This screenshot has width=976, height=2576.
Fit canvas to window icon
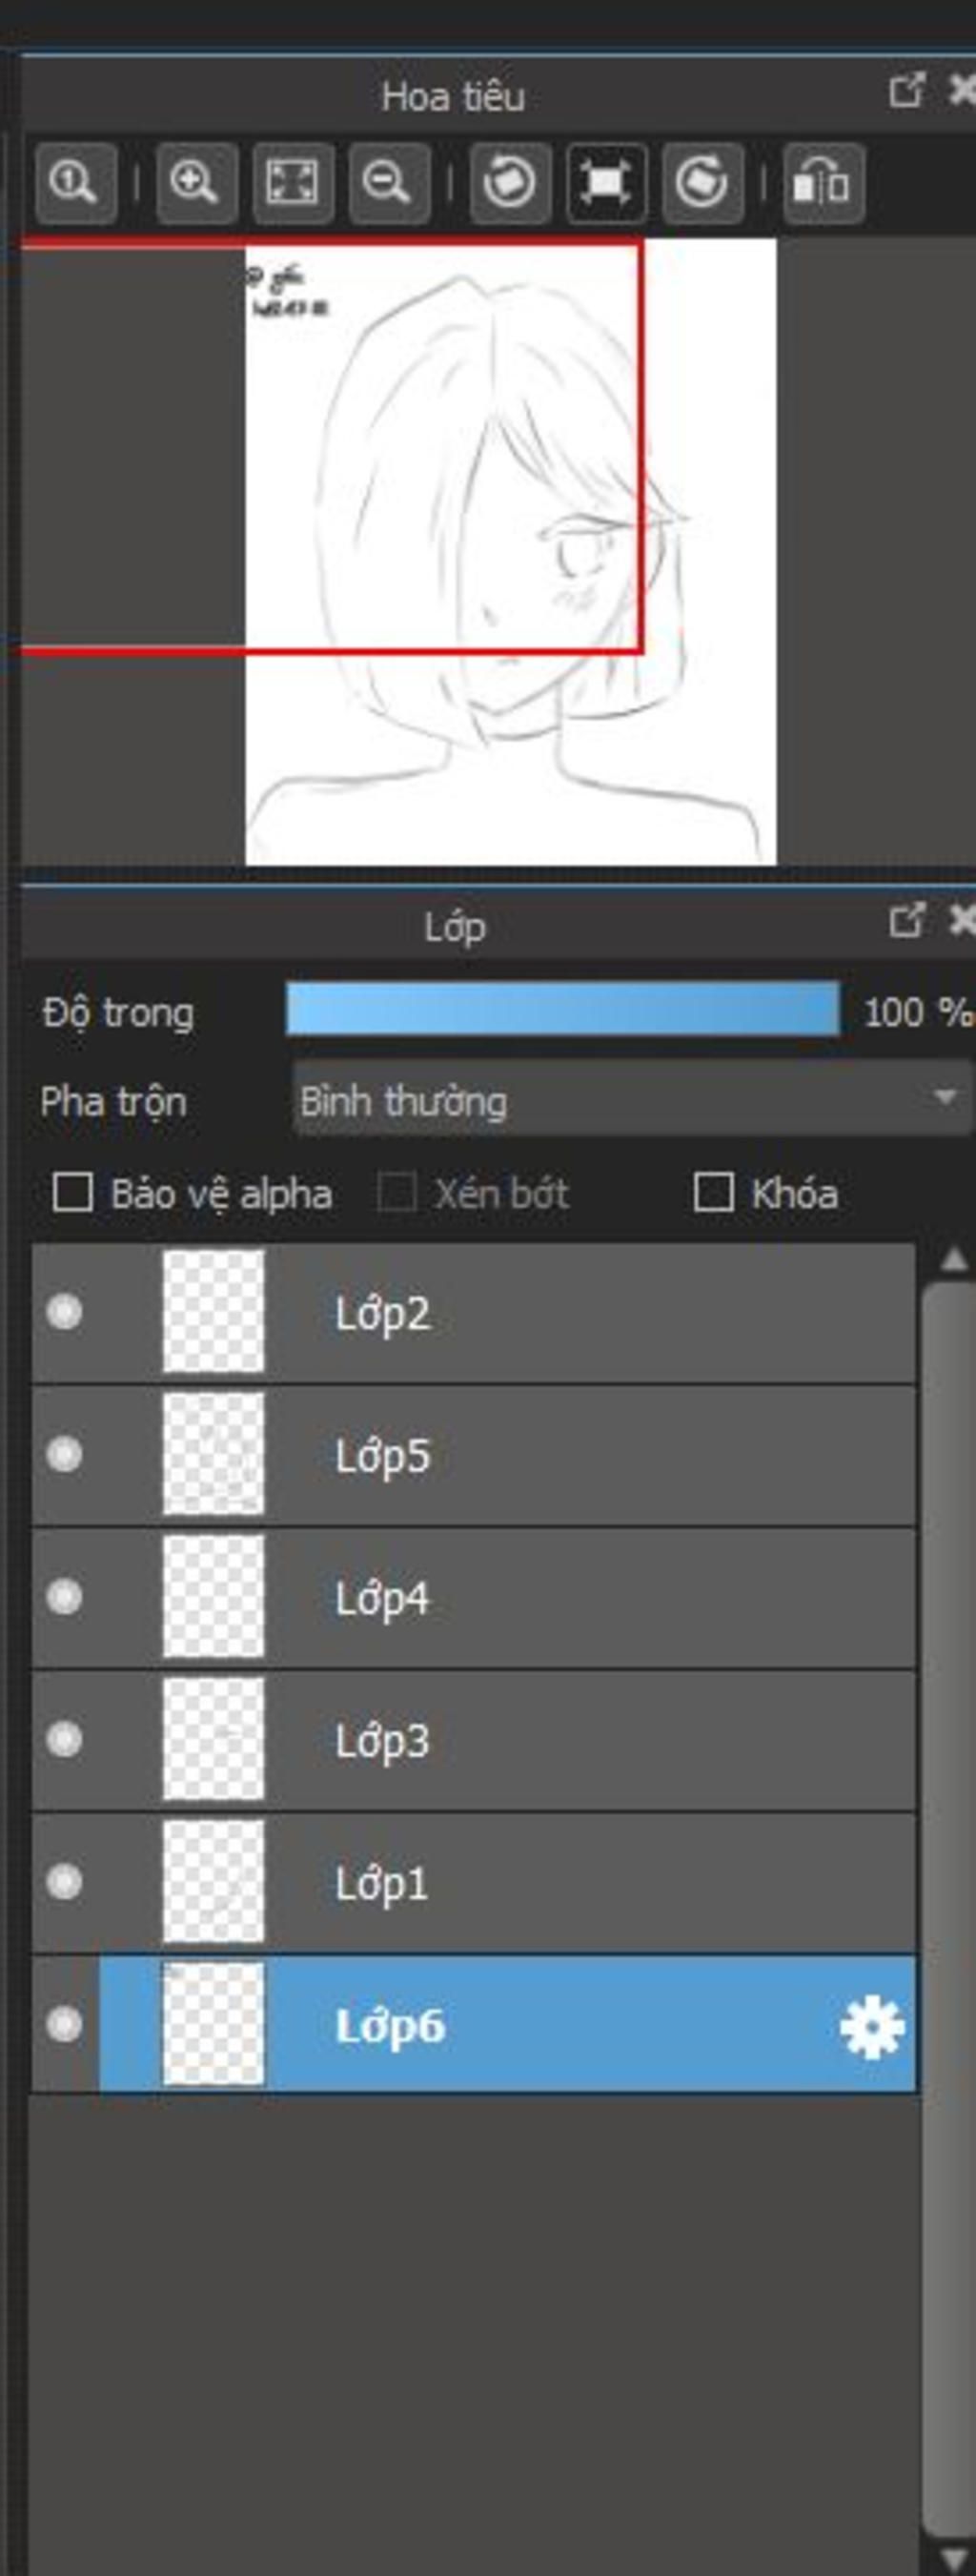tap(293, 183)
